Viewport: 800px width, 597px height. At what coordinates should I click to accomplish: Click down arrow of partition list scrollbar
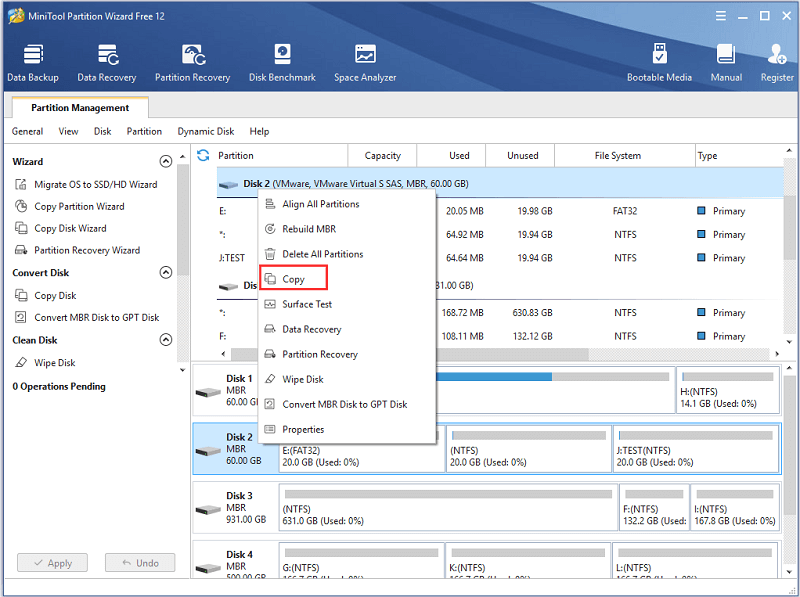[x=789, y=342]
